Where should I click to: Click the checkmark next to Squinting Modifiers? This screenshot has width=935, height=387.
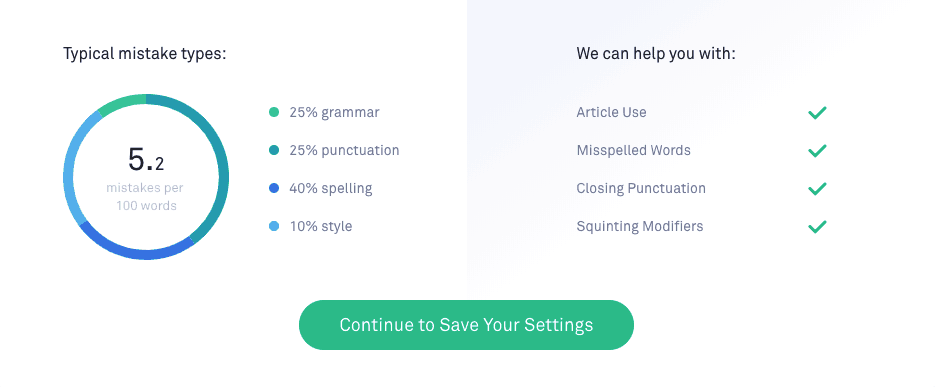click(x=817, y=227)
